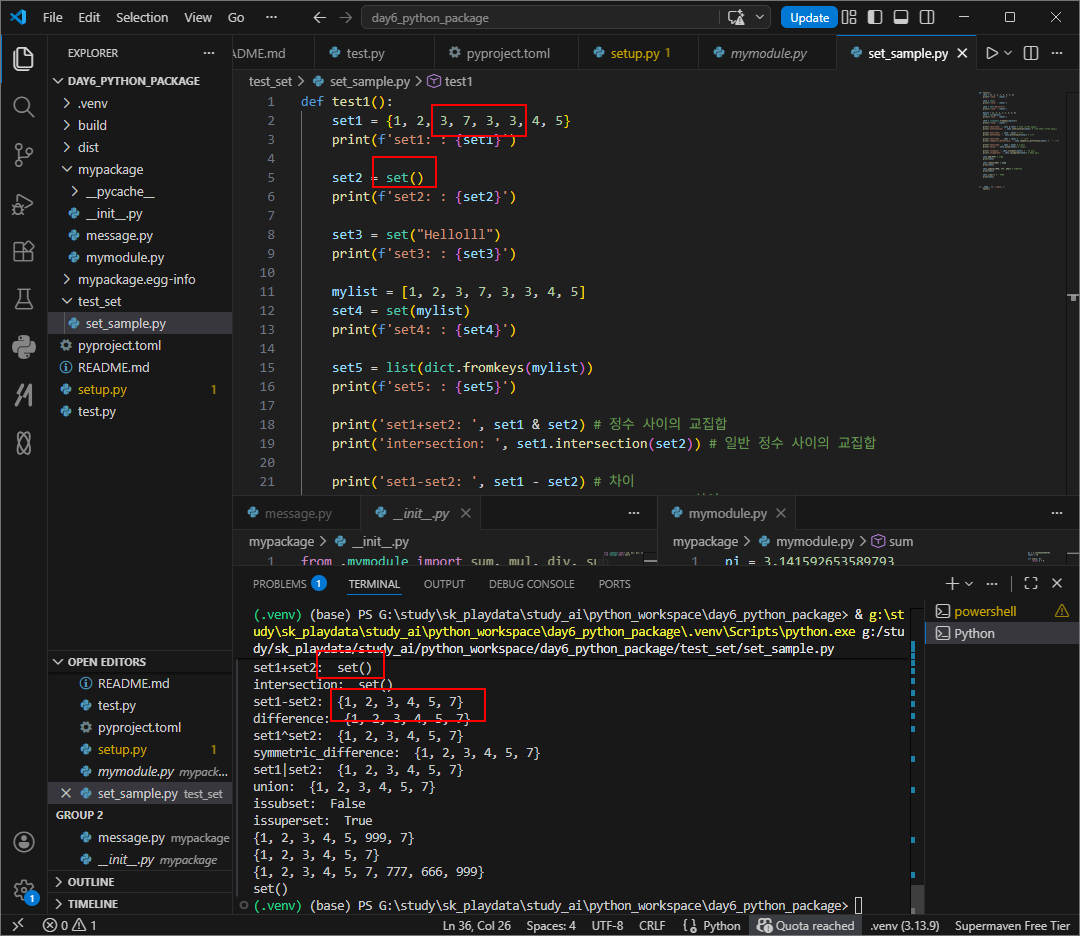Click the blue Update button
Image resolution: width=1080 pixels, height=936 pixels.
(x=809, y=17)
